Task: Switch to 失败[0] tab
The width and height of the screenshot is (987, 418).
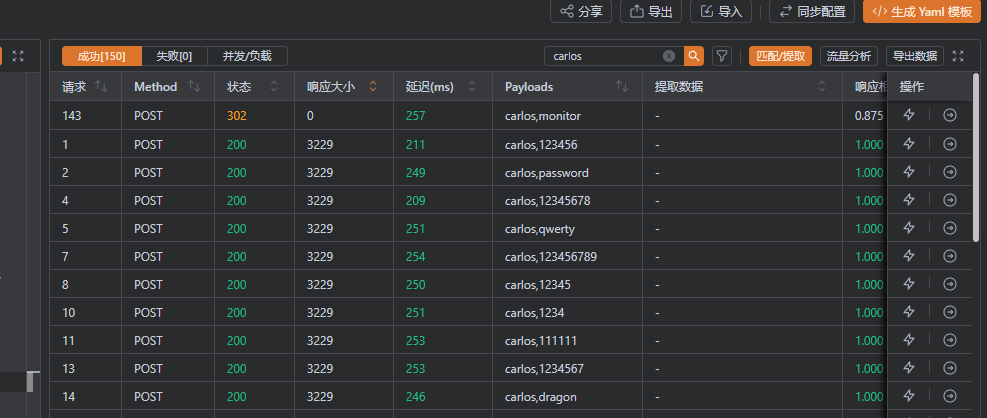Action: (174, 56)
